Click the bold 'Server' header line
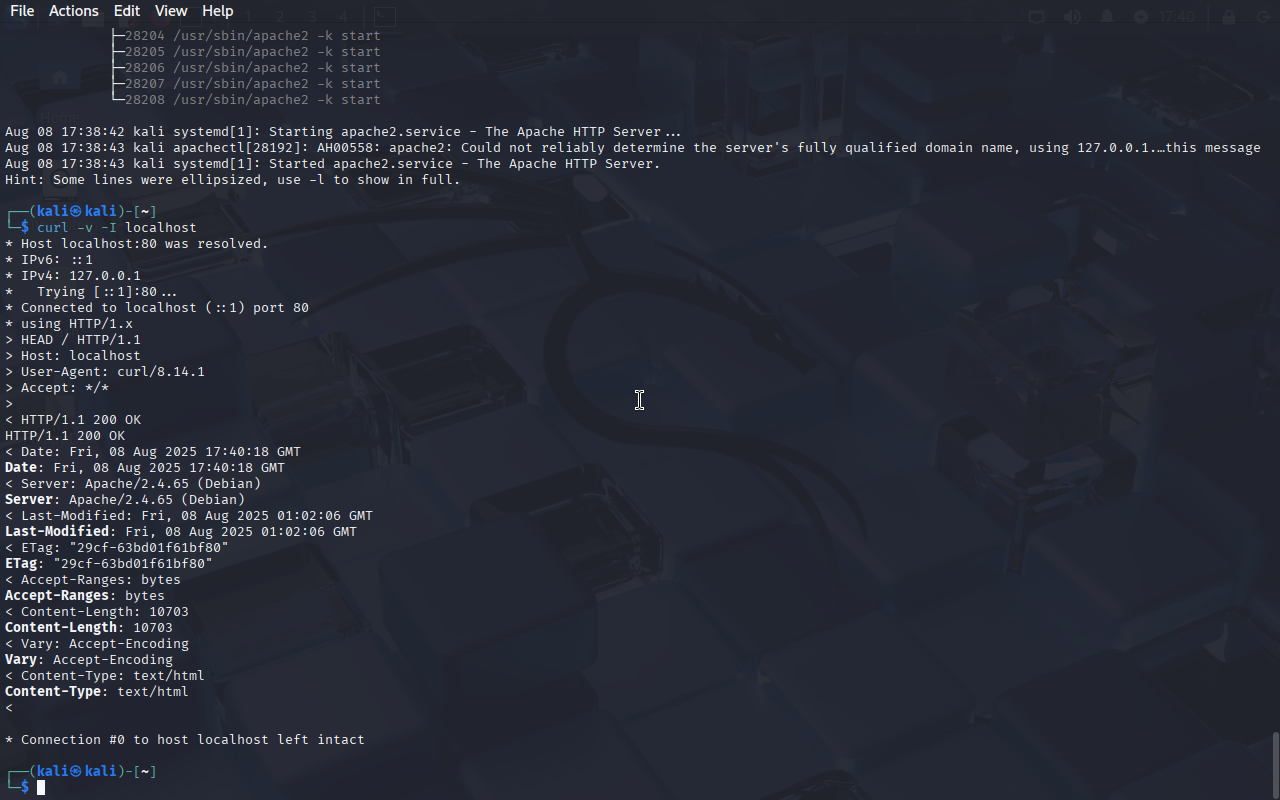 pos(125,500)
